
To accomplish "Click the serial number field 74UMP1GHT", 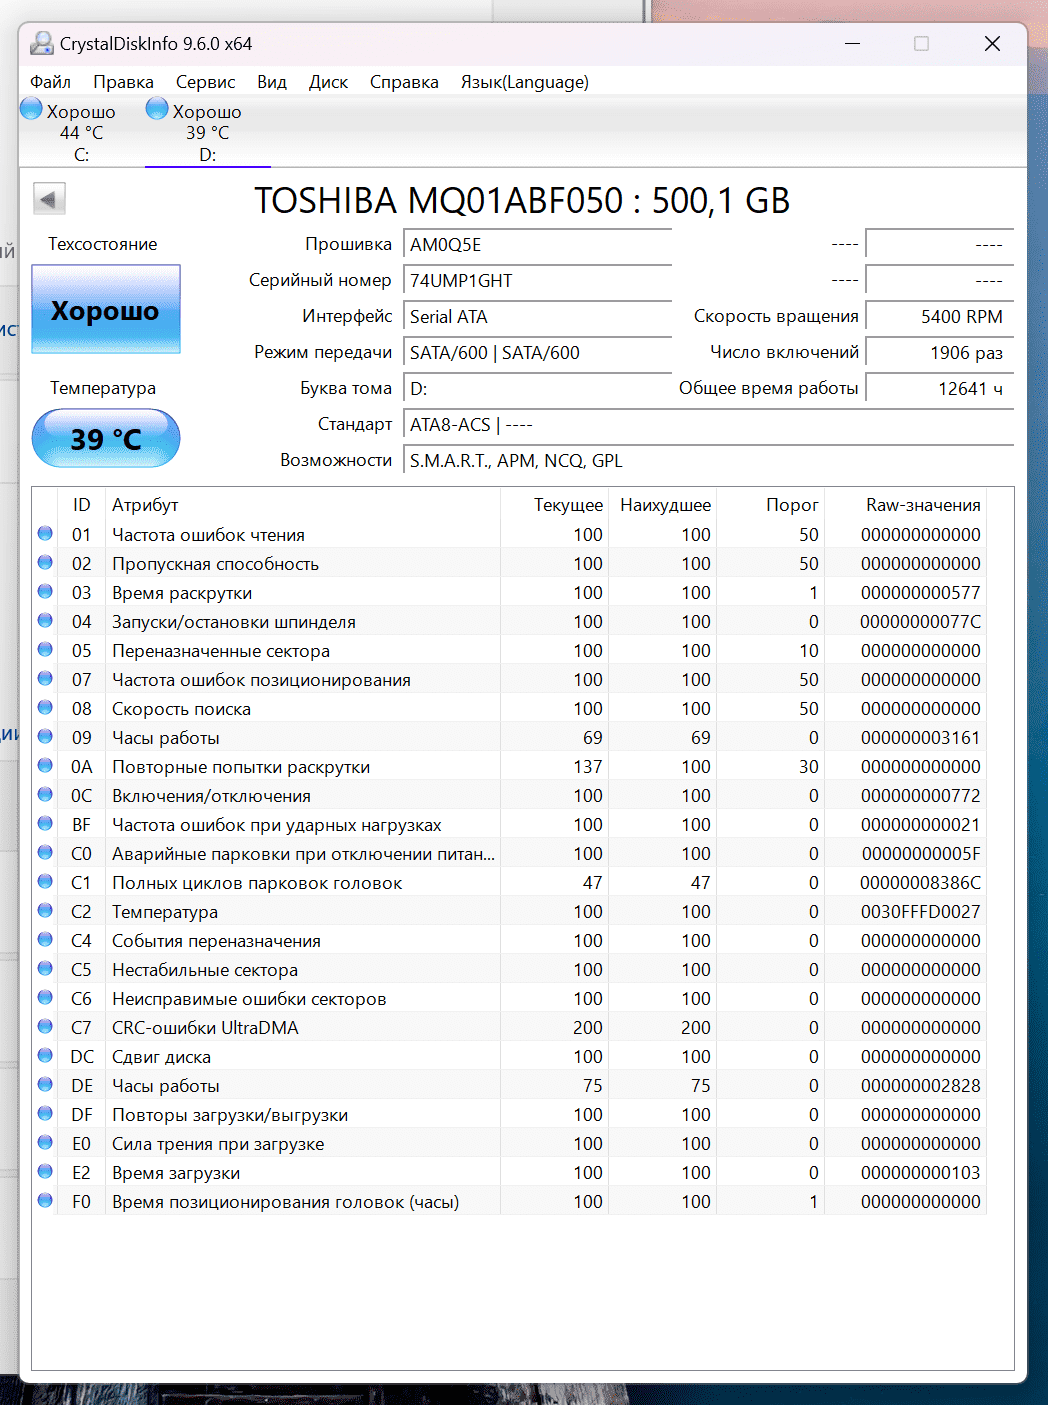I will [x=537, y=281].
